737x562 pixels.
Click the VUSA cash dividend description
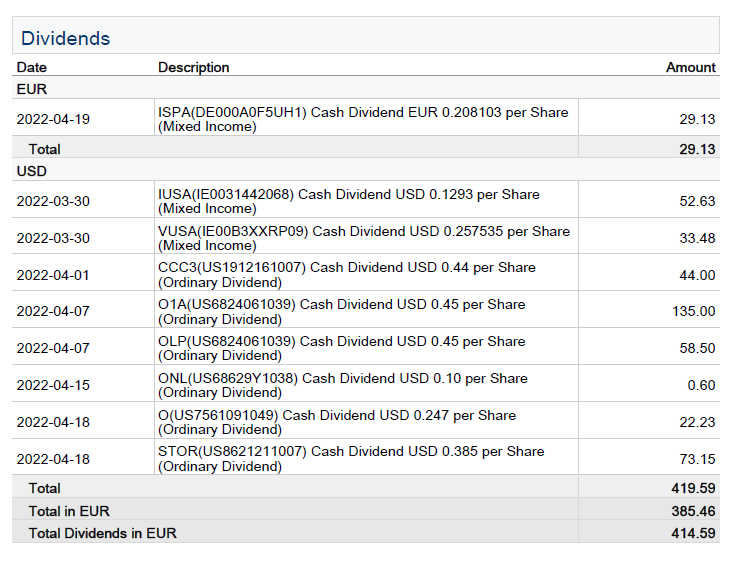[x=363, y=238]
